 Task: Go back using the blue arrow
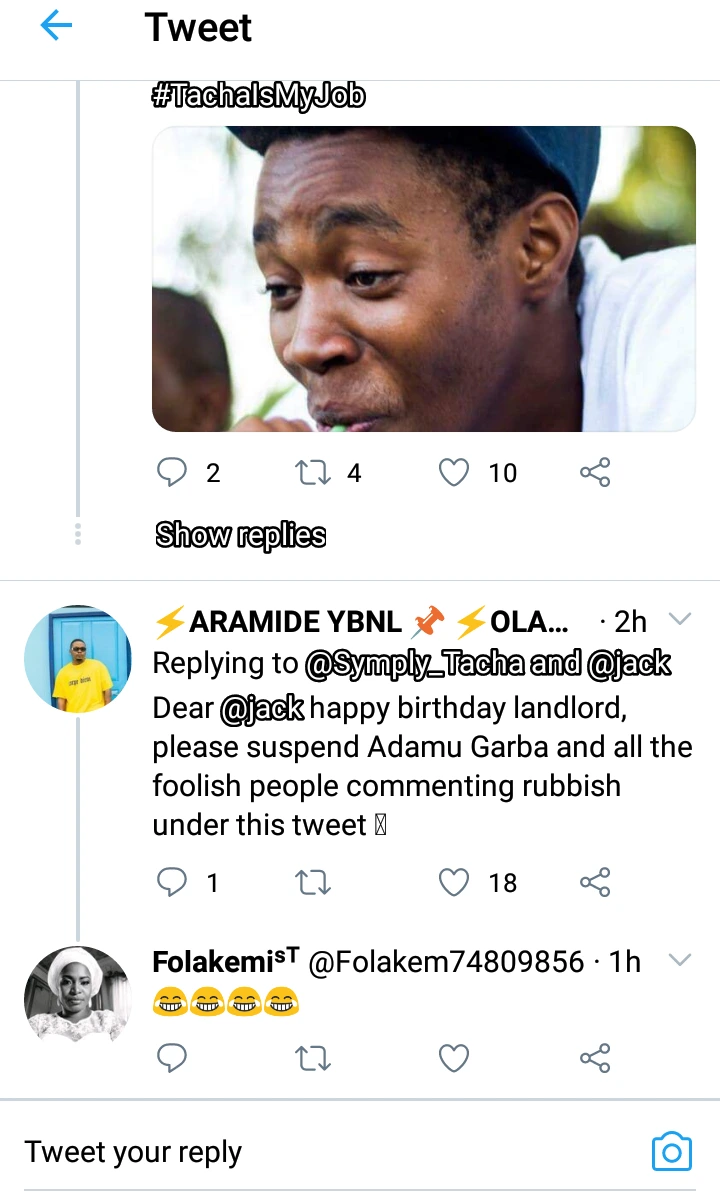[56, 28]
